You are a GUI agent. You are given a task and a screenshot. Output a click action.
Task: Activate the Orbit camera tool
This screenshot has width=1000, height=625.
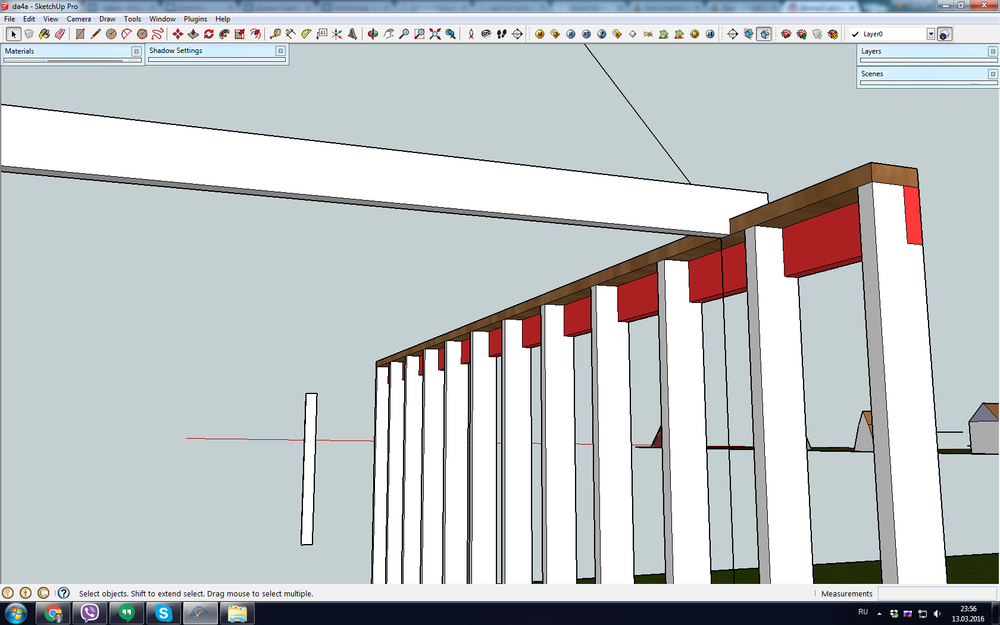pos(373,34)
